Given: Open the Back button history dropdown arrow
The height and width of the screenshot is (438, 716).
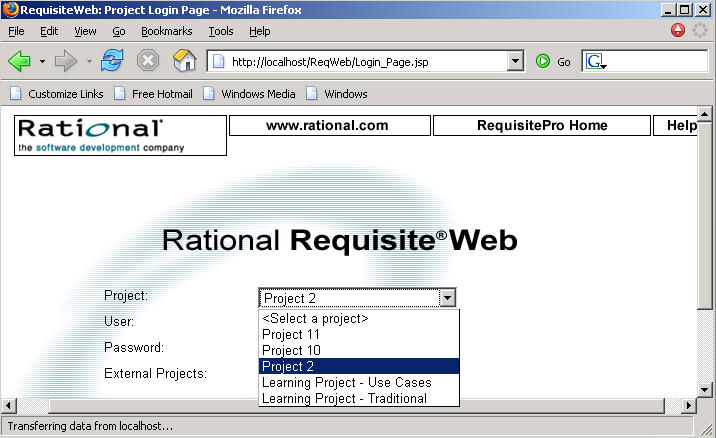Looking at the screenshot, I should click(42, 61).
